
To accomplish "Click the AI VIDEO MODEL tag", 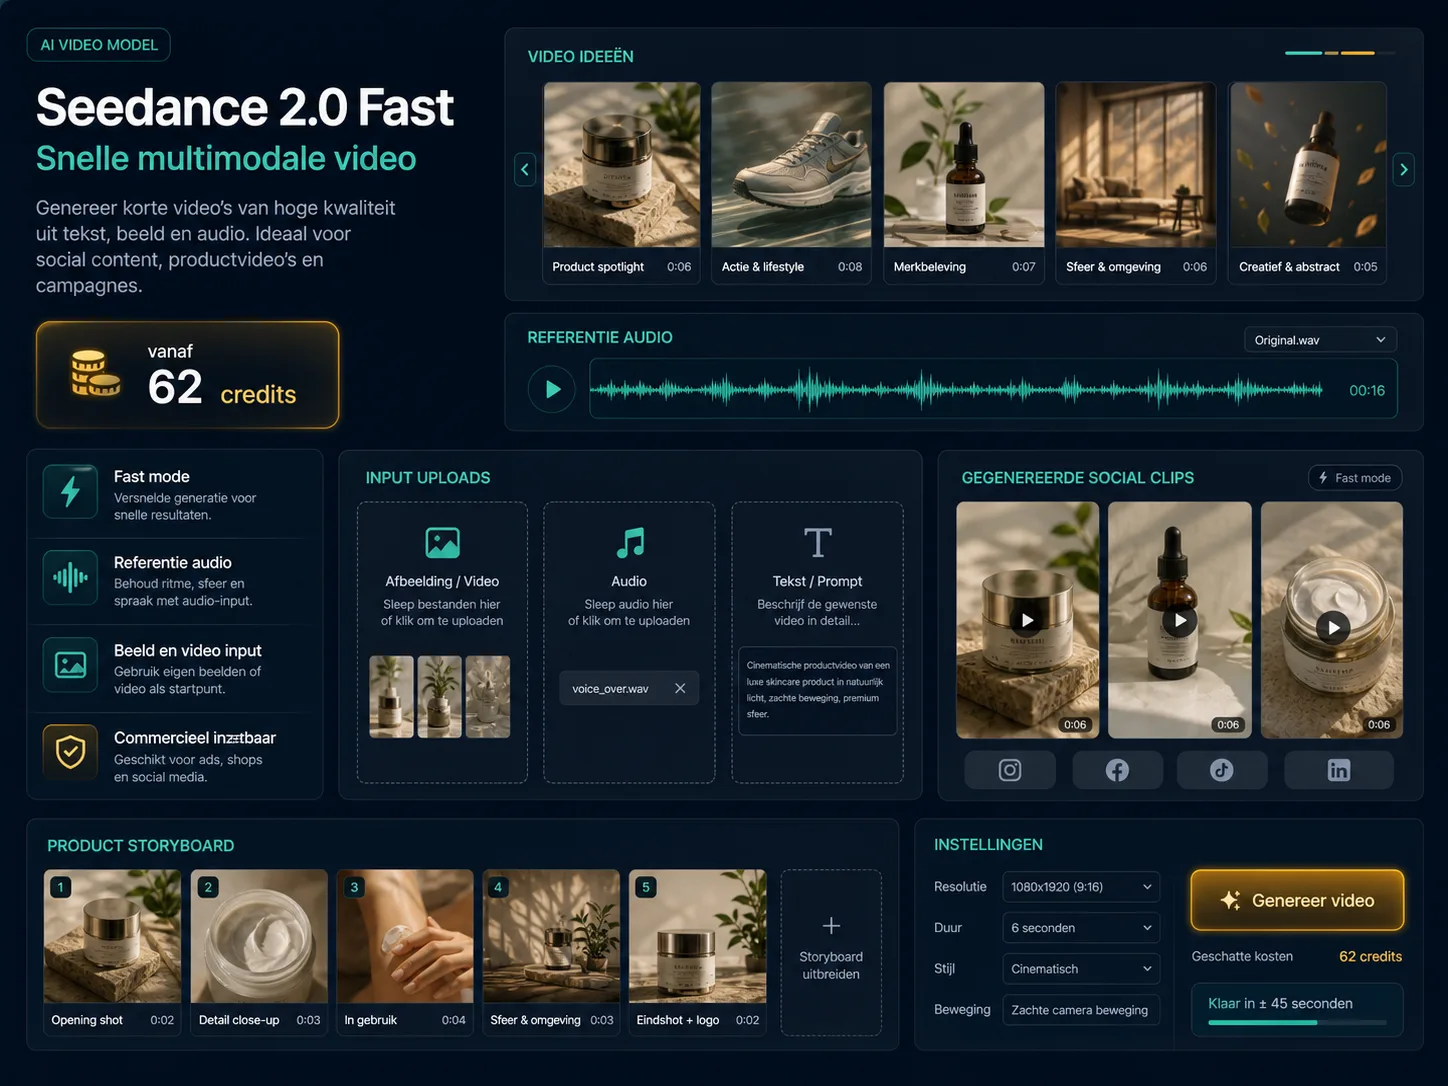I will coord(99,45).
